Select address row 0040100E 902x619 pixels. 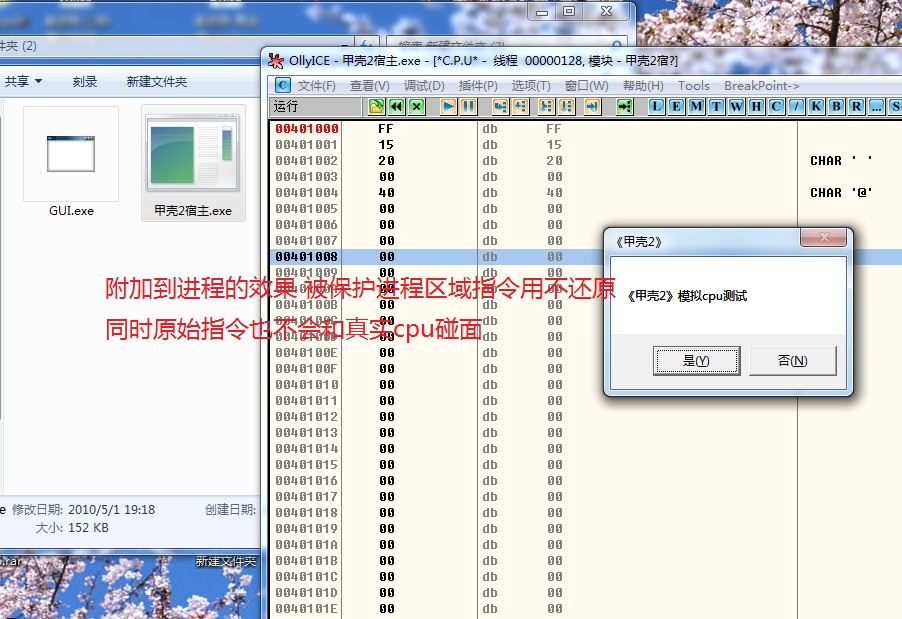307,353
